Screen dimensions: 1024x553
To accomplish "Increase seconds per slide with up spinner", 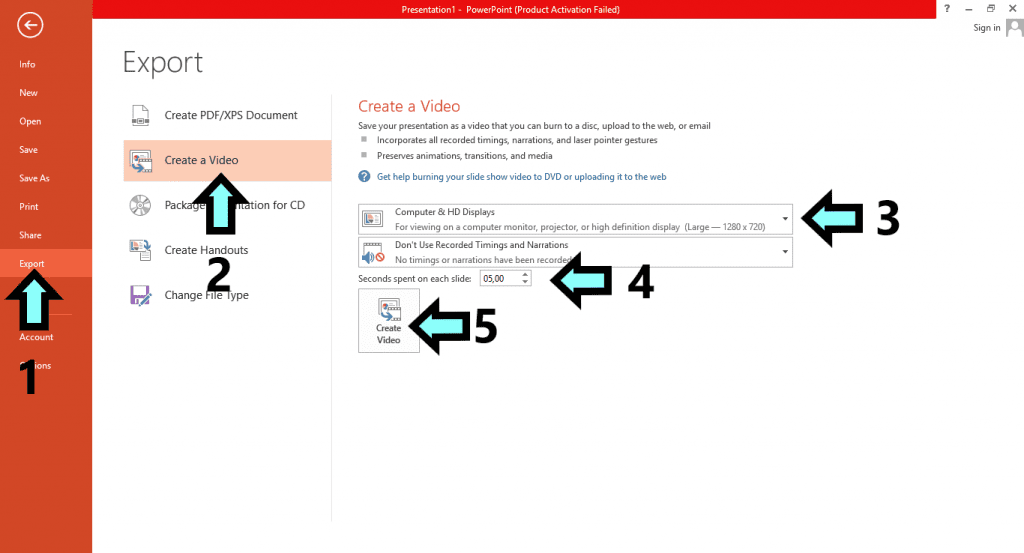I will pos(525,275).
